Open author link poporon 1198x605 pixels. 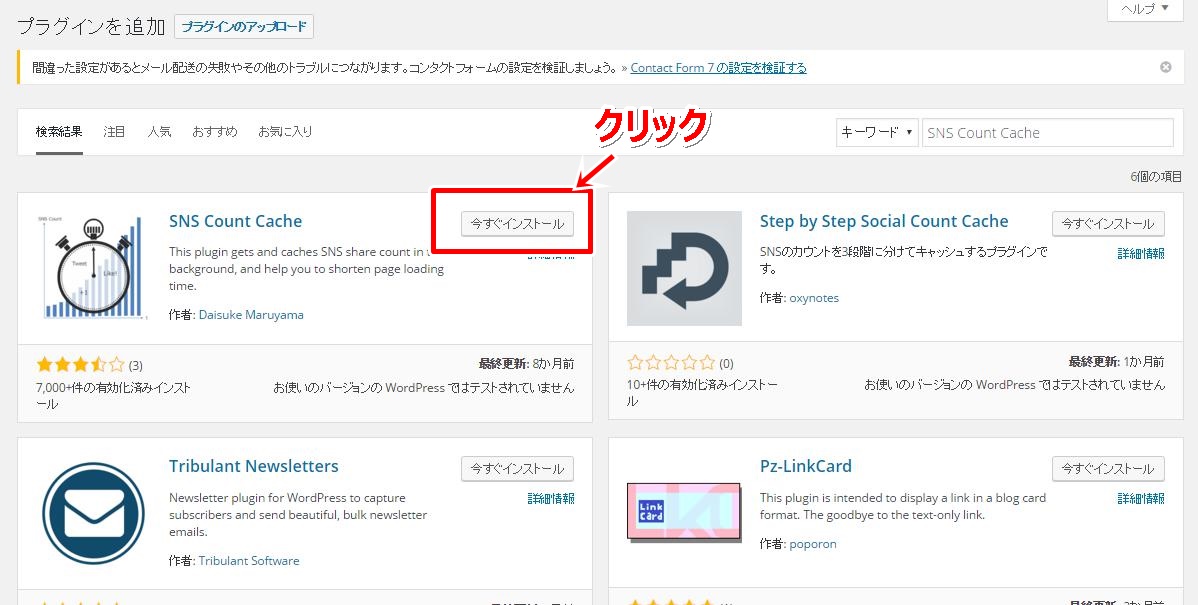(x=812, y=544)
